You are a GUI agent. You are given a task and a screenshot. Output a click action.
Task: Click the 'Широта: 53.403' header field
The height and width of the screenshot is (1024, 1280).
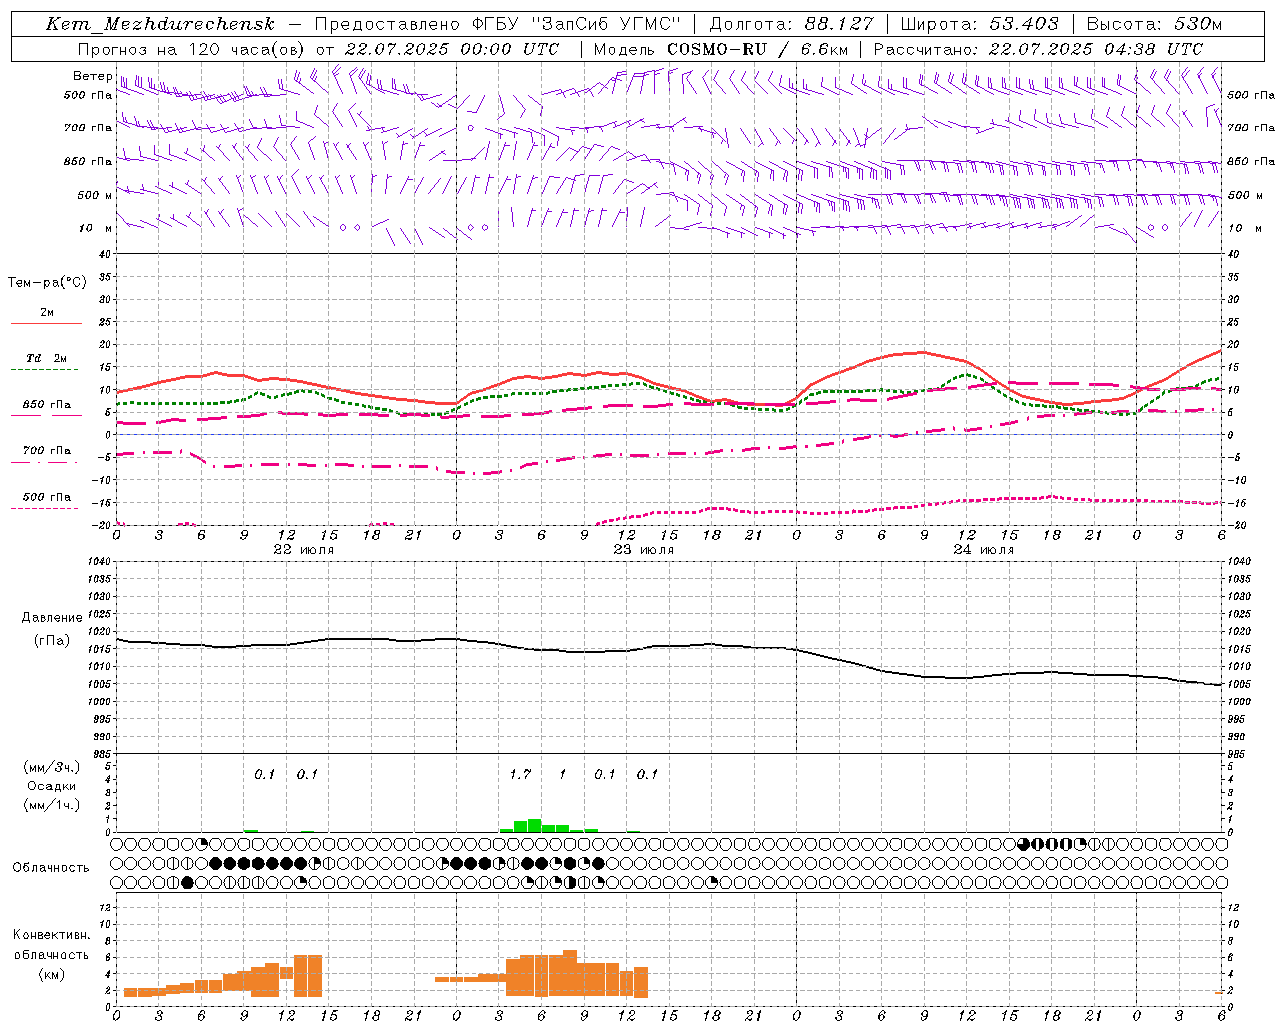point(980,24)
